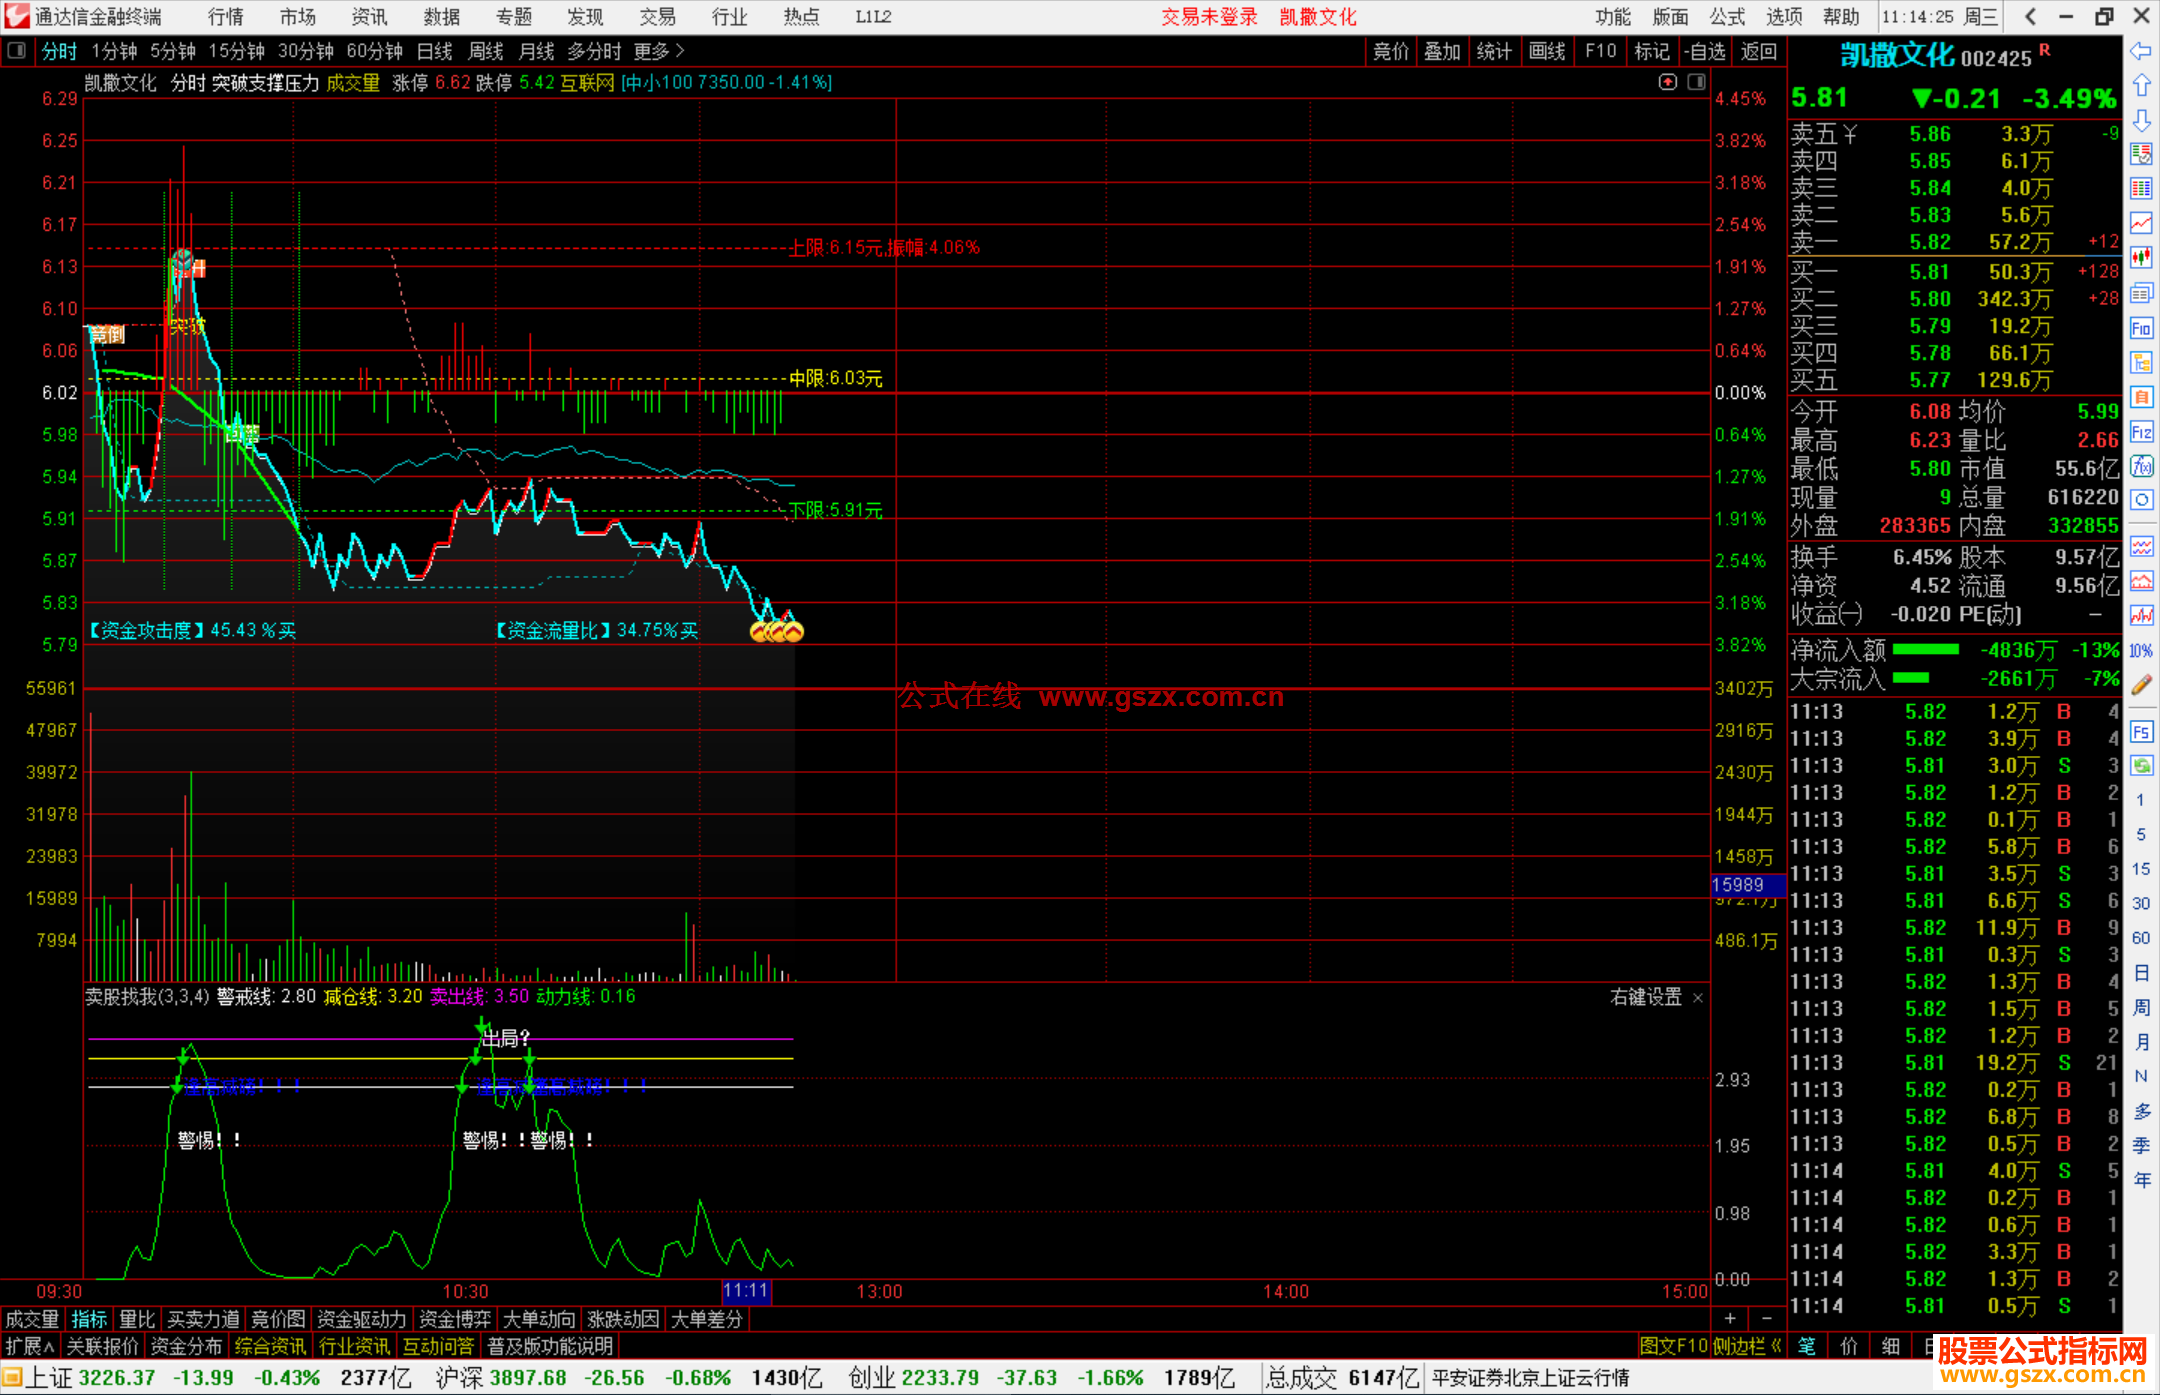The height and width of the screenshot is (1395, 2160).
Task: Click the 交易未登录 login link
Action: pos(1209,17)
